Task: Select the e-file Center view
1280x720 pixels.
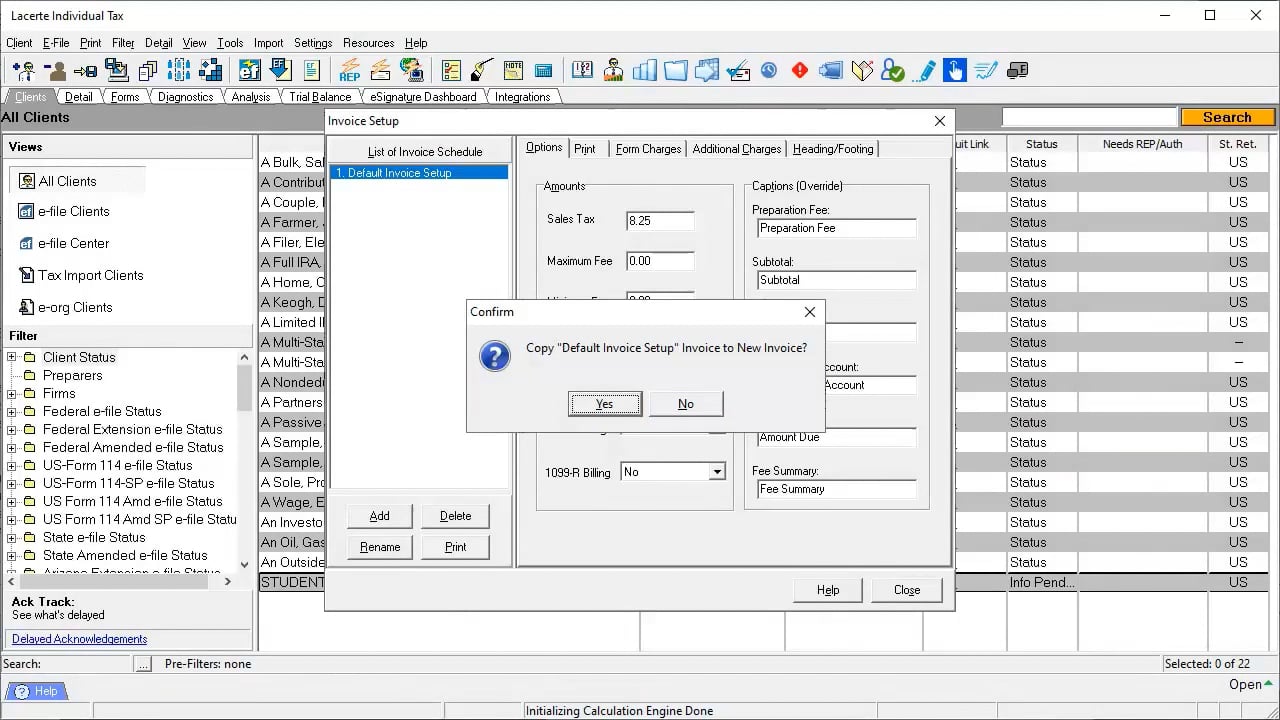Action: point(64,243)
